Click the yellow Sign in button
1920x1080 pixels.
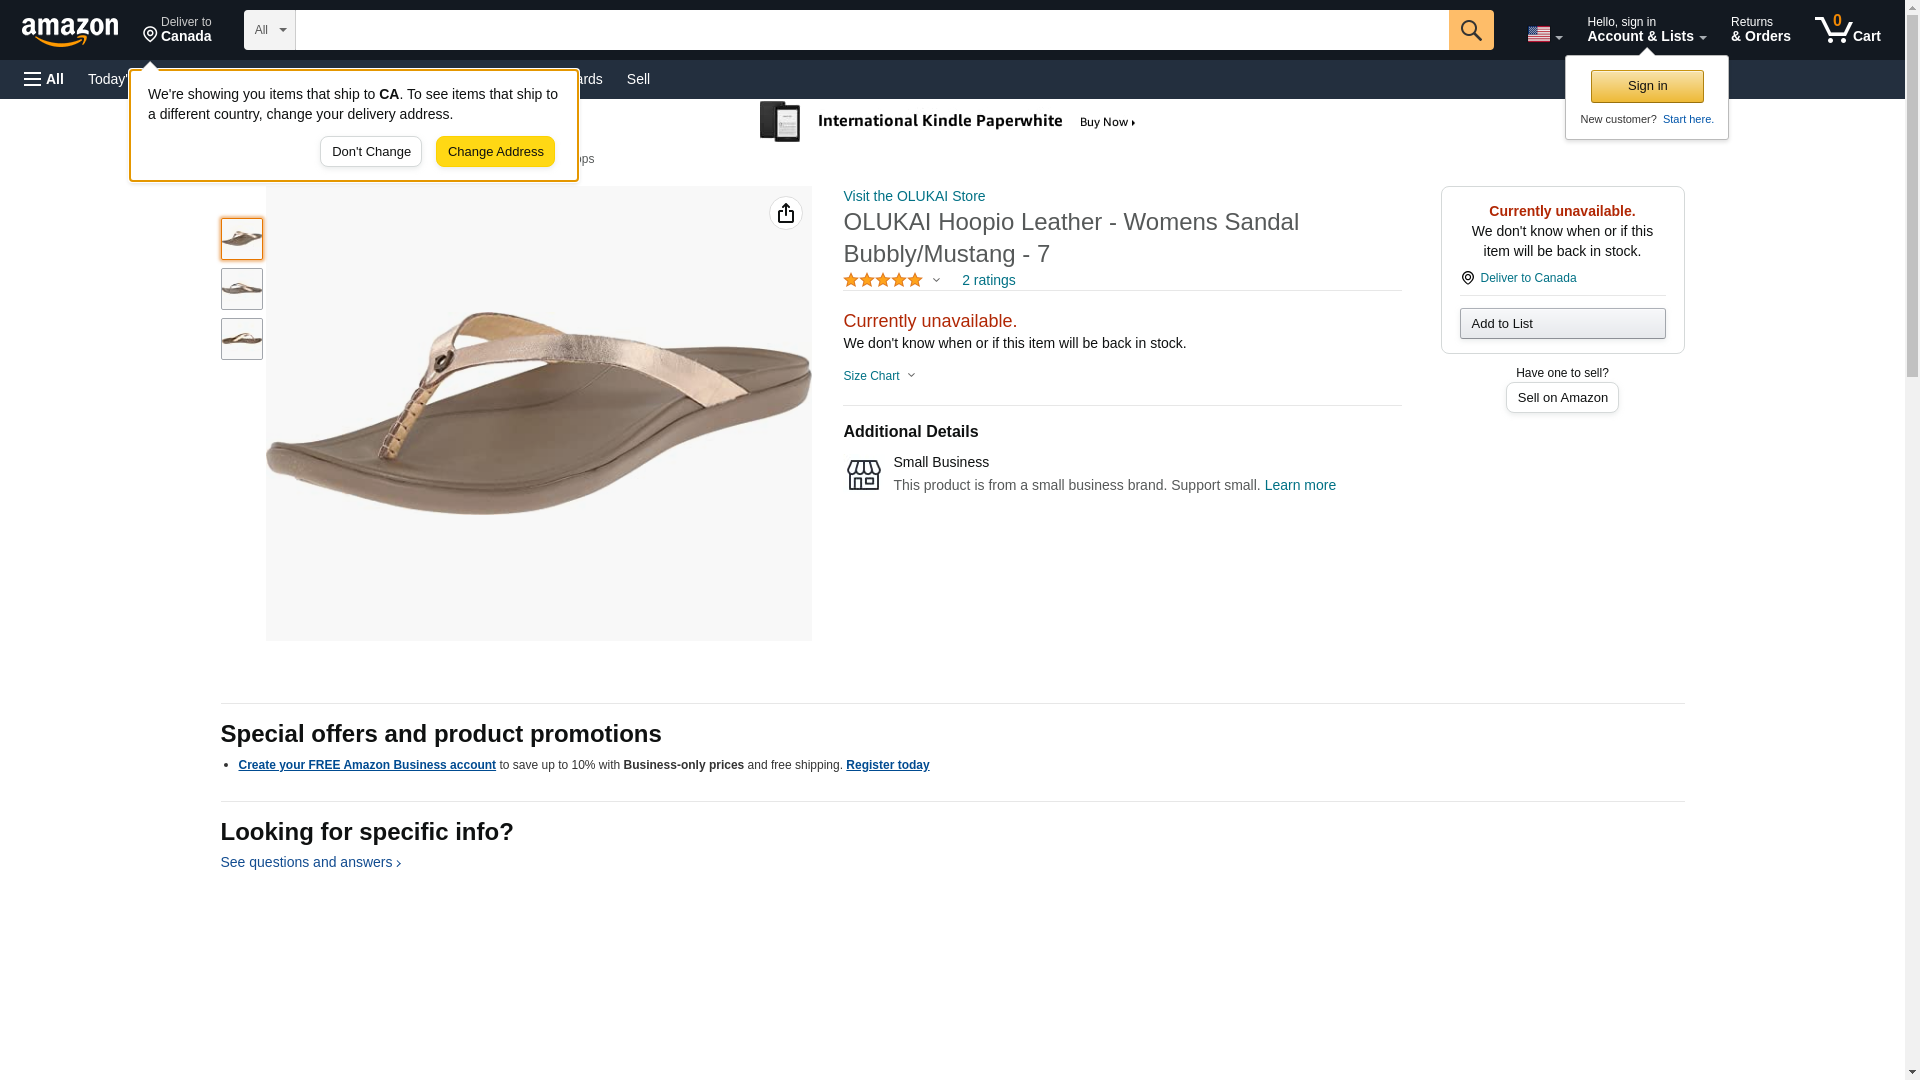click(1646, 86)
